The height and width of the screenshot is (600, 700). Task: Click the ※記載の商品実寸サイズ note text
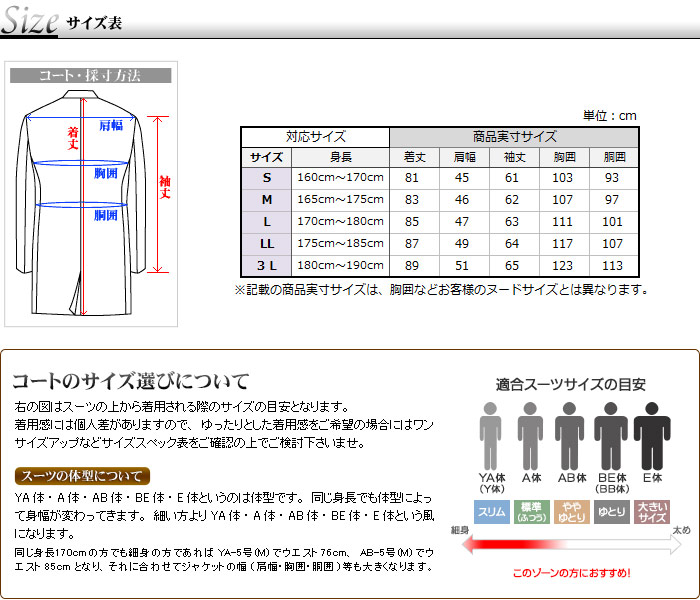(x=441, y=290)
